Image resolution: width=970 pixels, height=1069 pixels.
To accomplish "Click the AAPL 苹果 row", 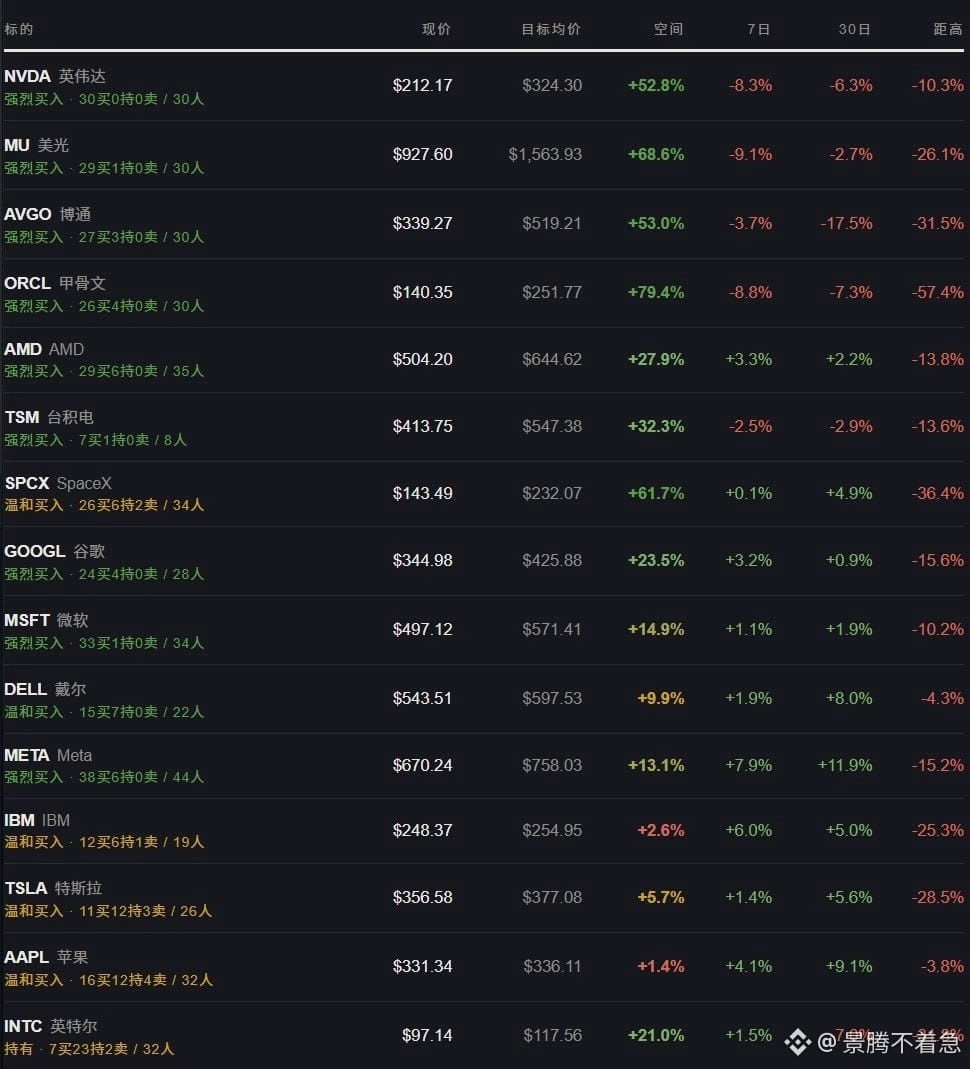I will click(485, 967).
